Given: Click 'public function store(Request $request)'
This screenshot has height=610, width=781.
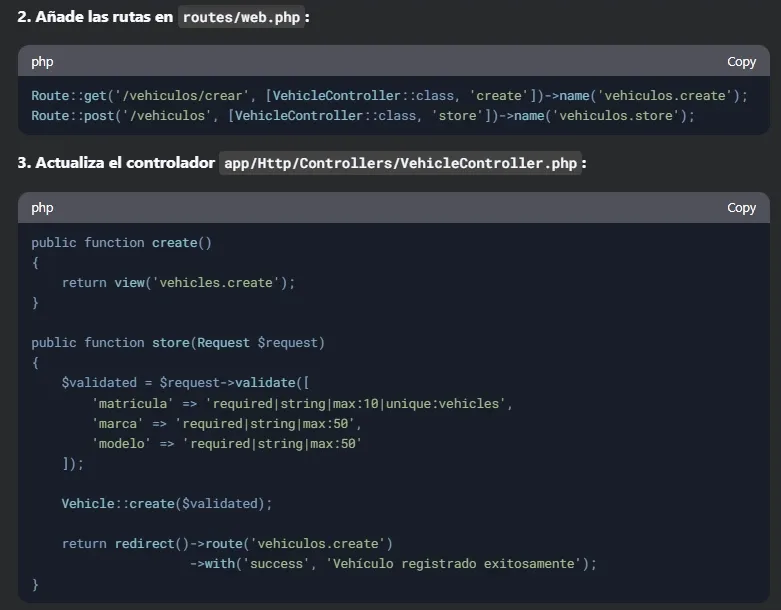Looking at the screenshot, I should (178, 343).
